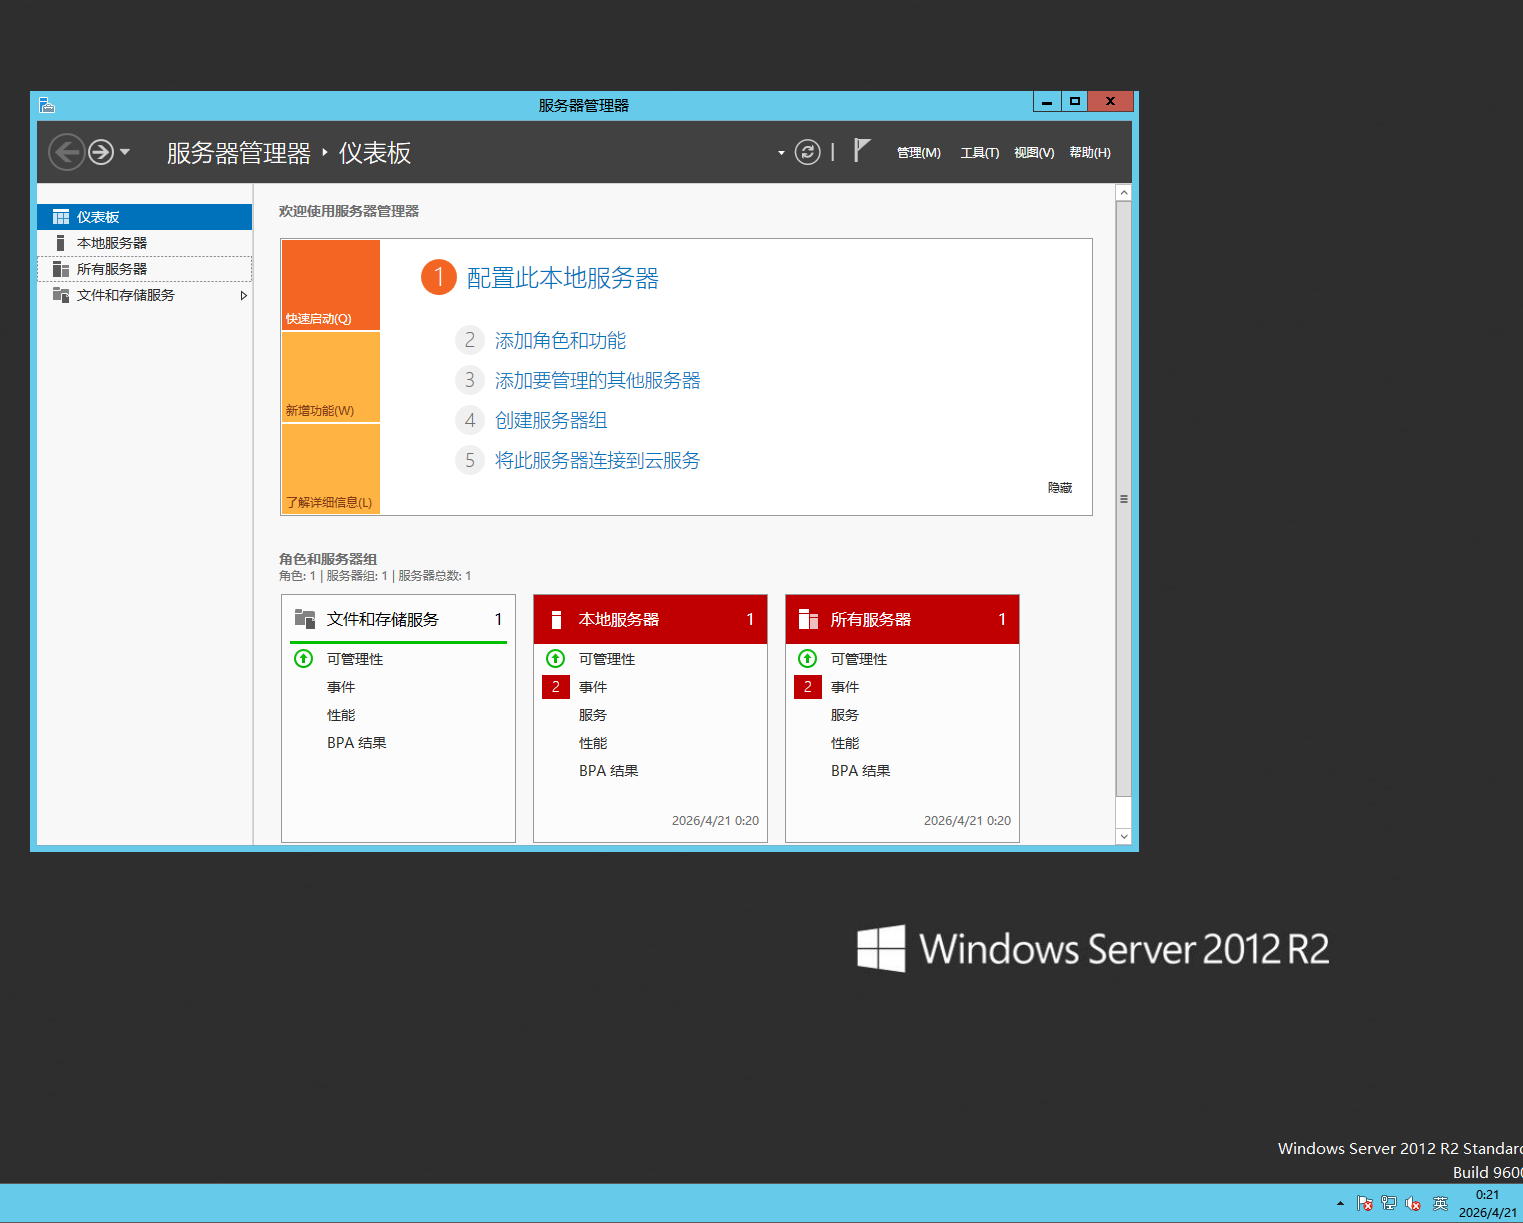Screen dimensions: 1523x1223
Task: Open 配置此本地服务器 link
Action: pyautogui.click(x=563, y=278)
